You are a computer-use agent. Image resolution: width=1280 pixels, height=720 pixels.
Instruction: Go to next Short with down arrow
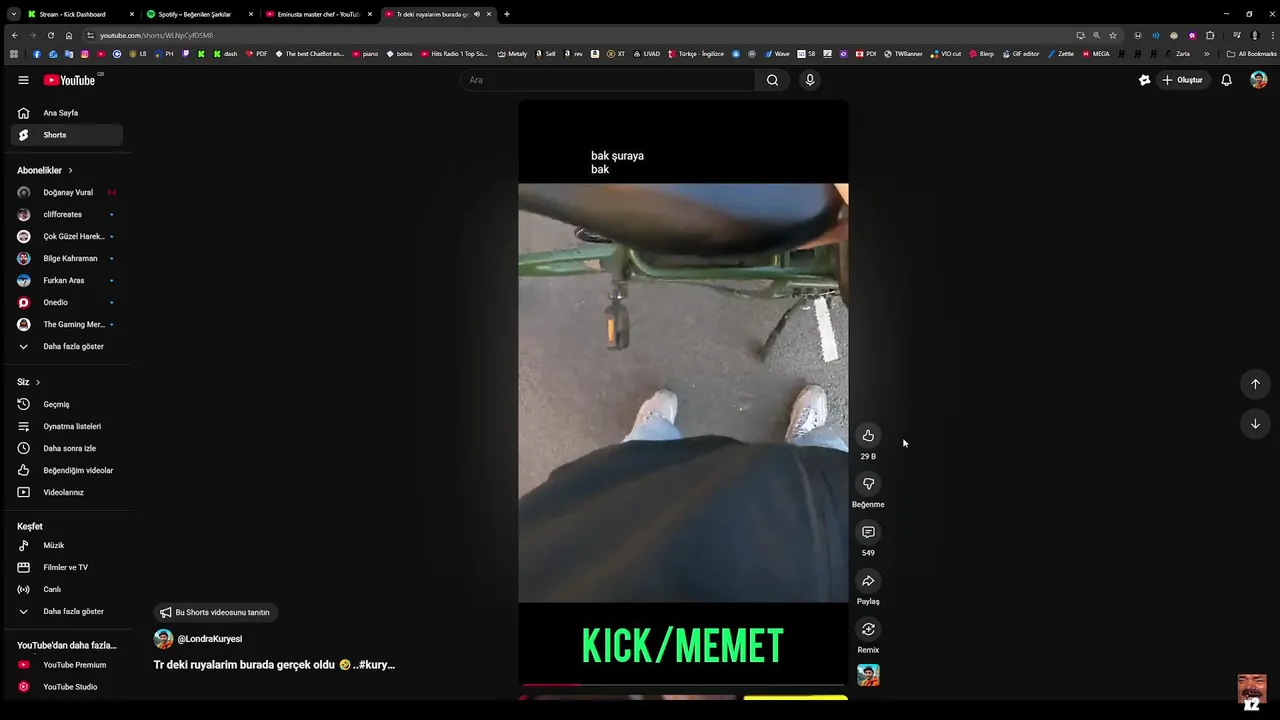click(x=1255, y=423)
